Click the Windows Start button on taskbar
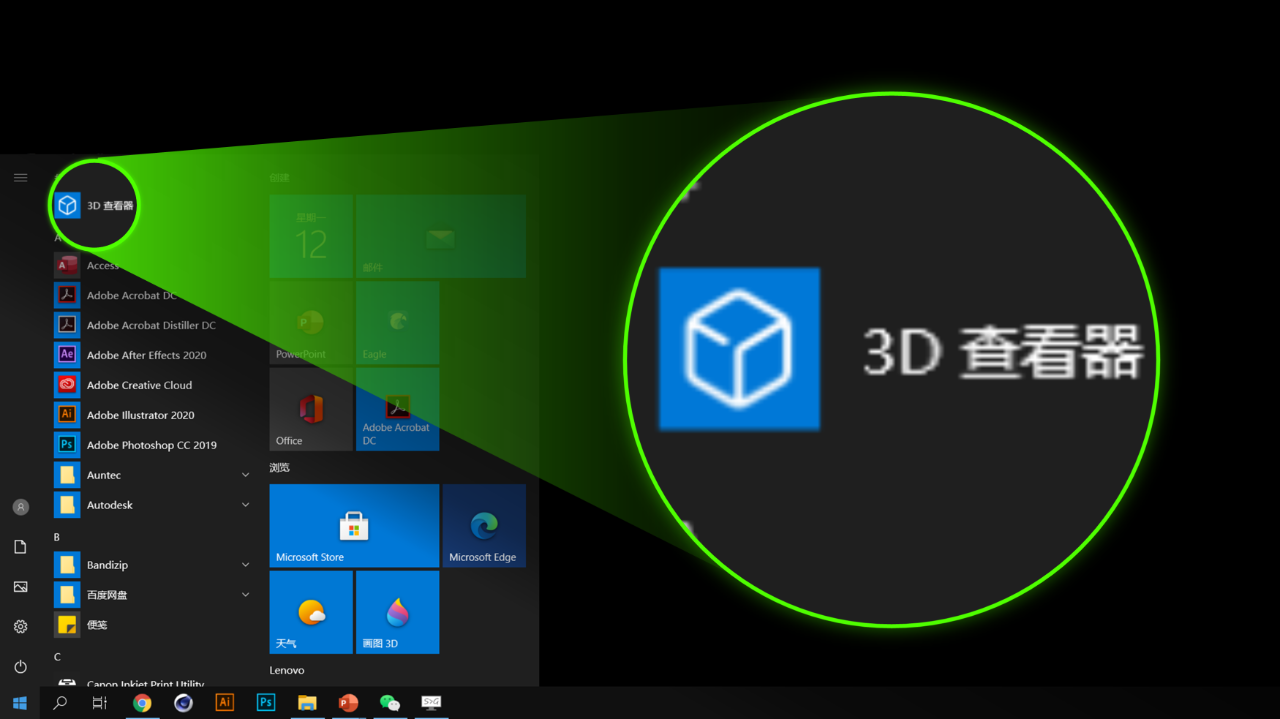Screen dimensions: 1280x719 pos(20,703)
